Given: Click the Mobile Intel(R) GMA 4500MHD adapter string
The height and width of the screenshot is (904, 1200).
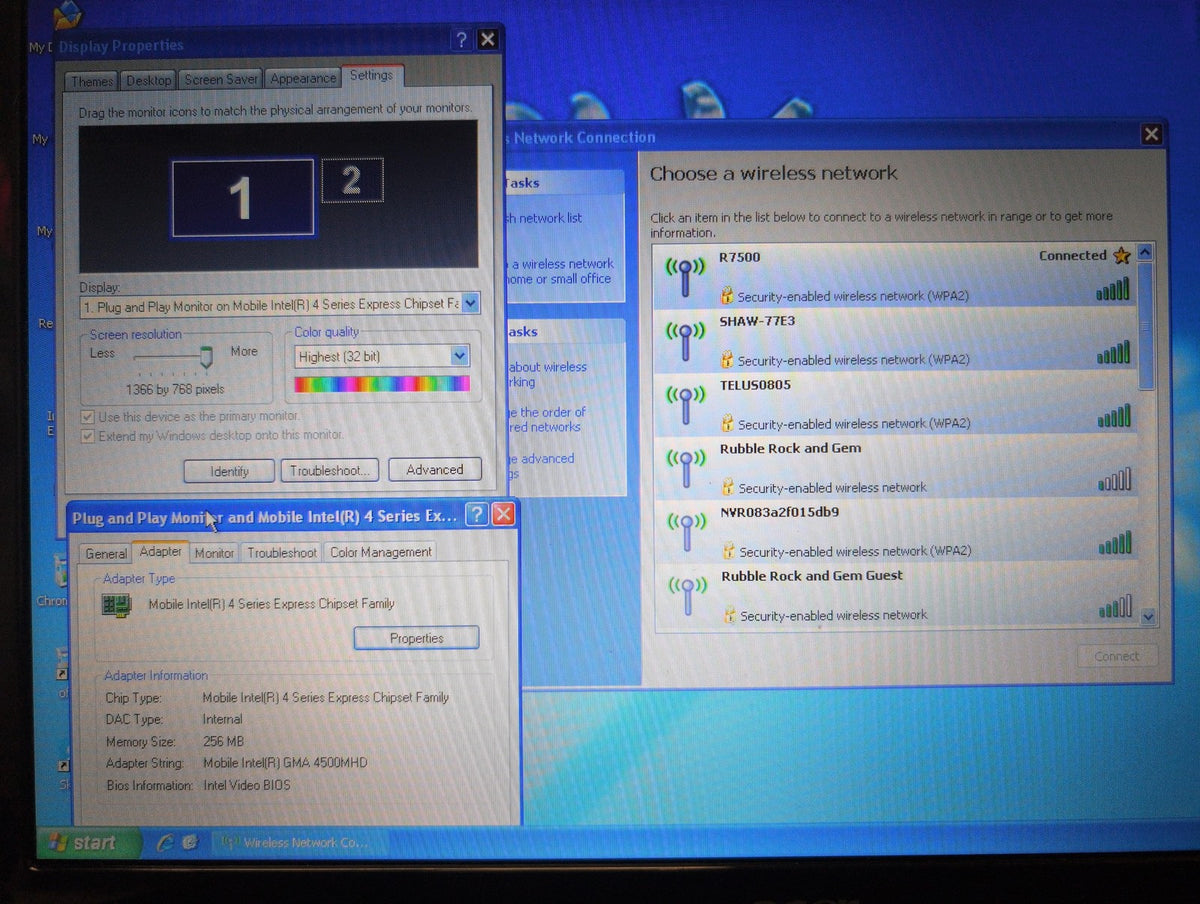Looking at the screenshot, I should [285, 763].
